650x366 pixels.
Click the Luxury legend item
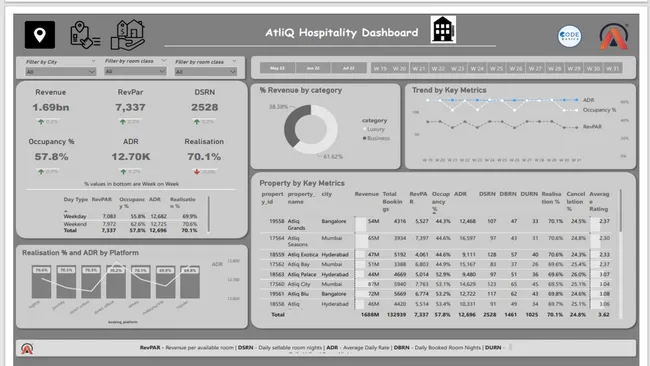click(374, 129)
